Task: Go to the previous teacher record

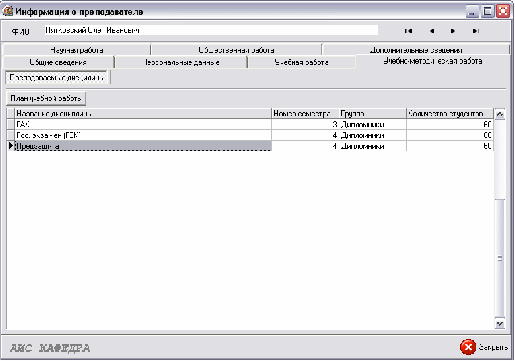Action: pyautogui.click(x=432, y=31)
